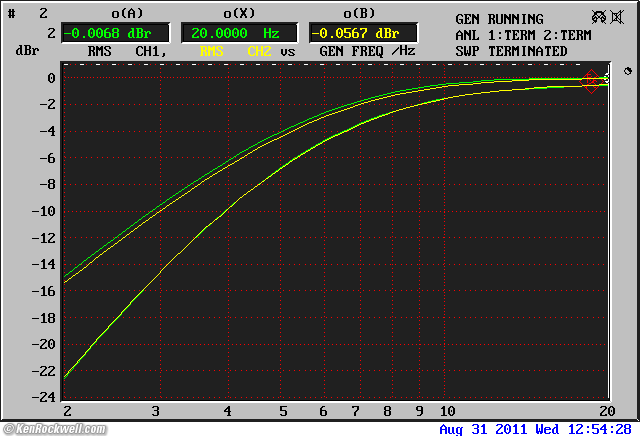Click the Y-axis value '-12'

43,238
